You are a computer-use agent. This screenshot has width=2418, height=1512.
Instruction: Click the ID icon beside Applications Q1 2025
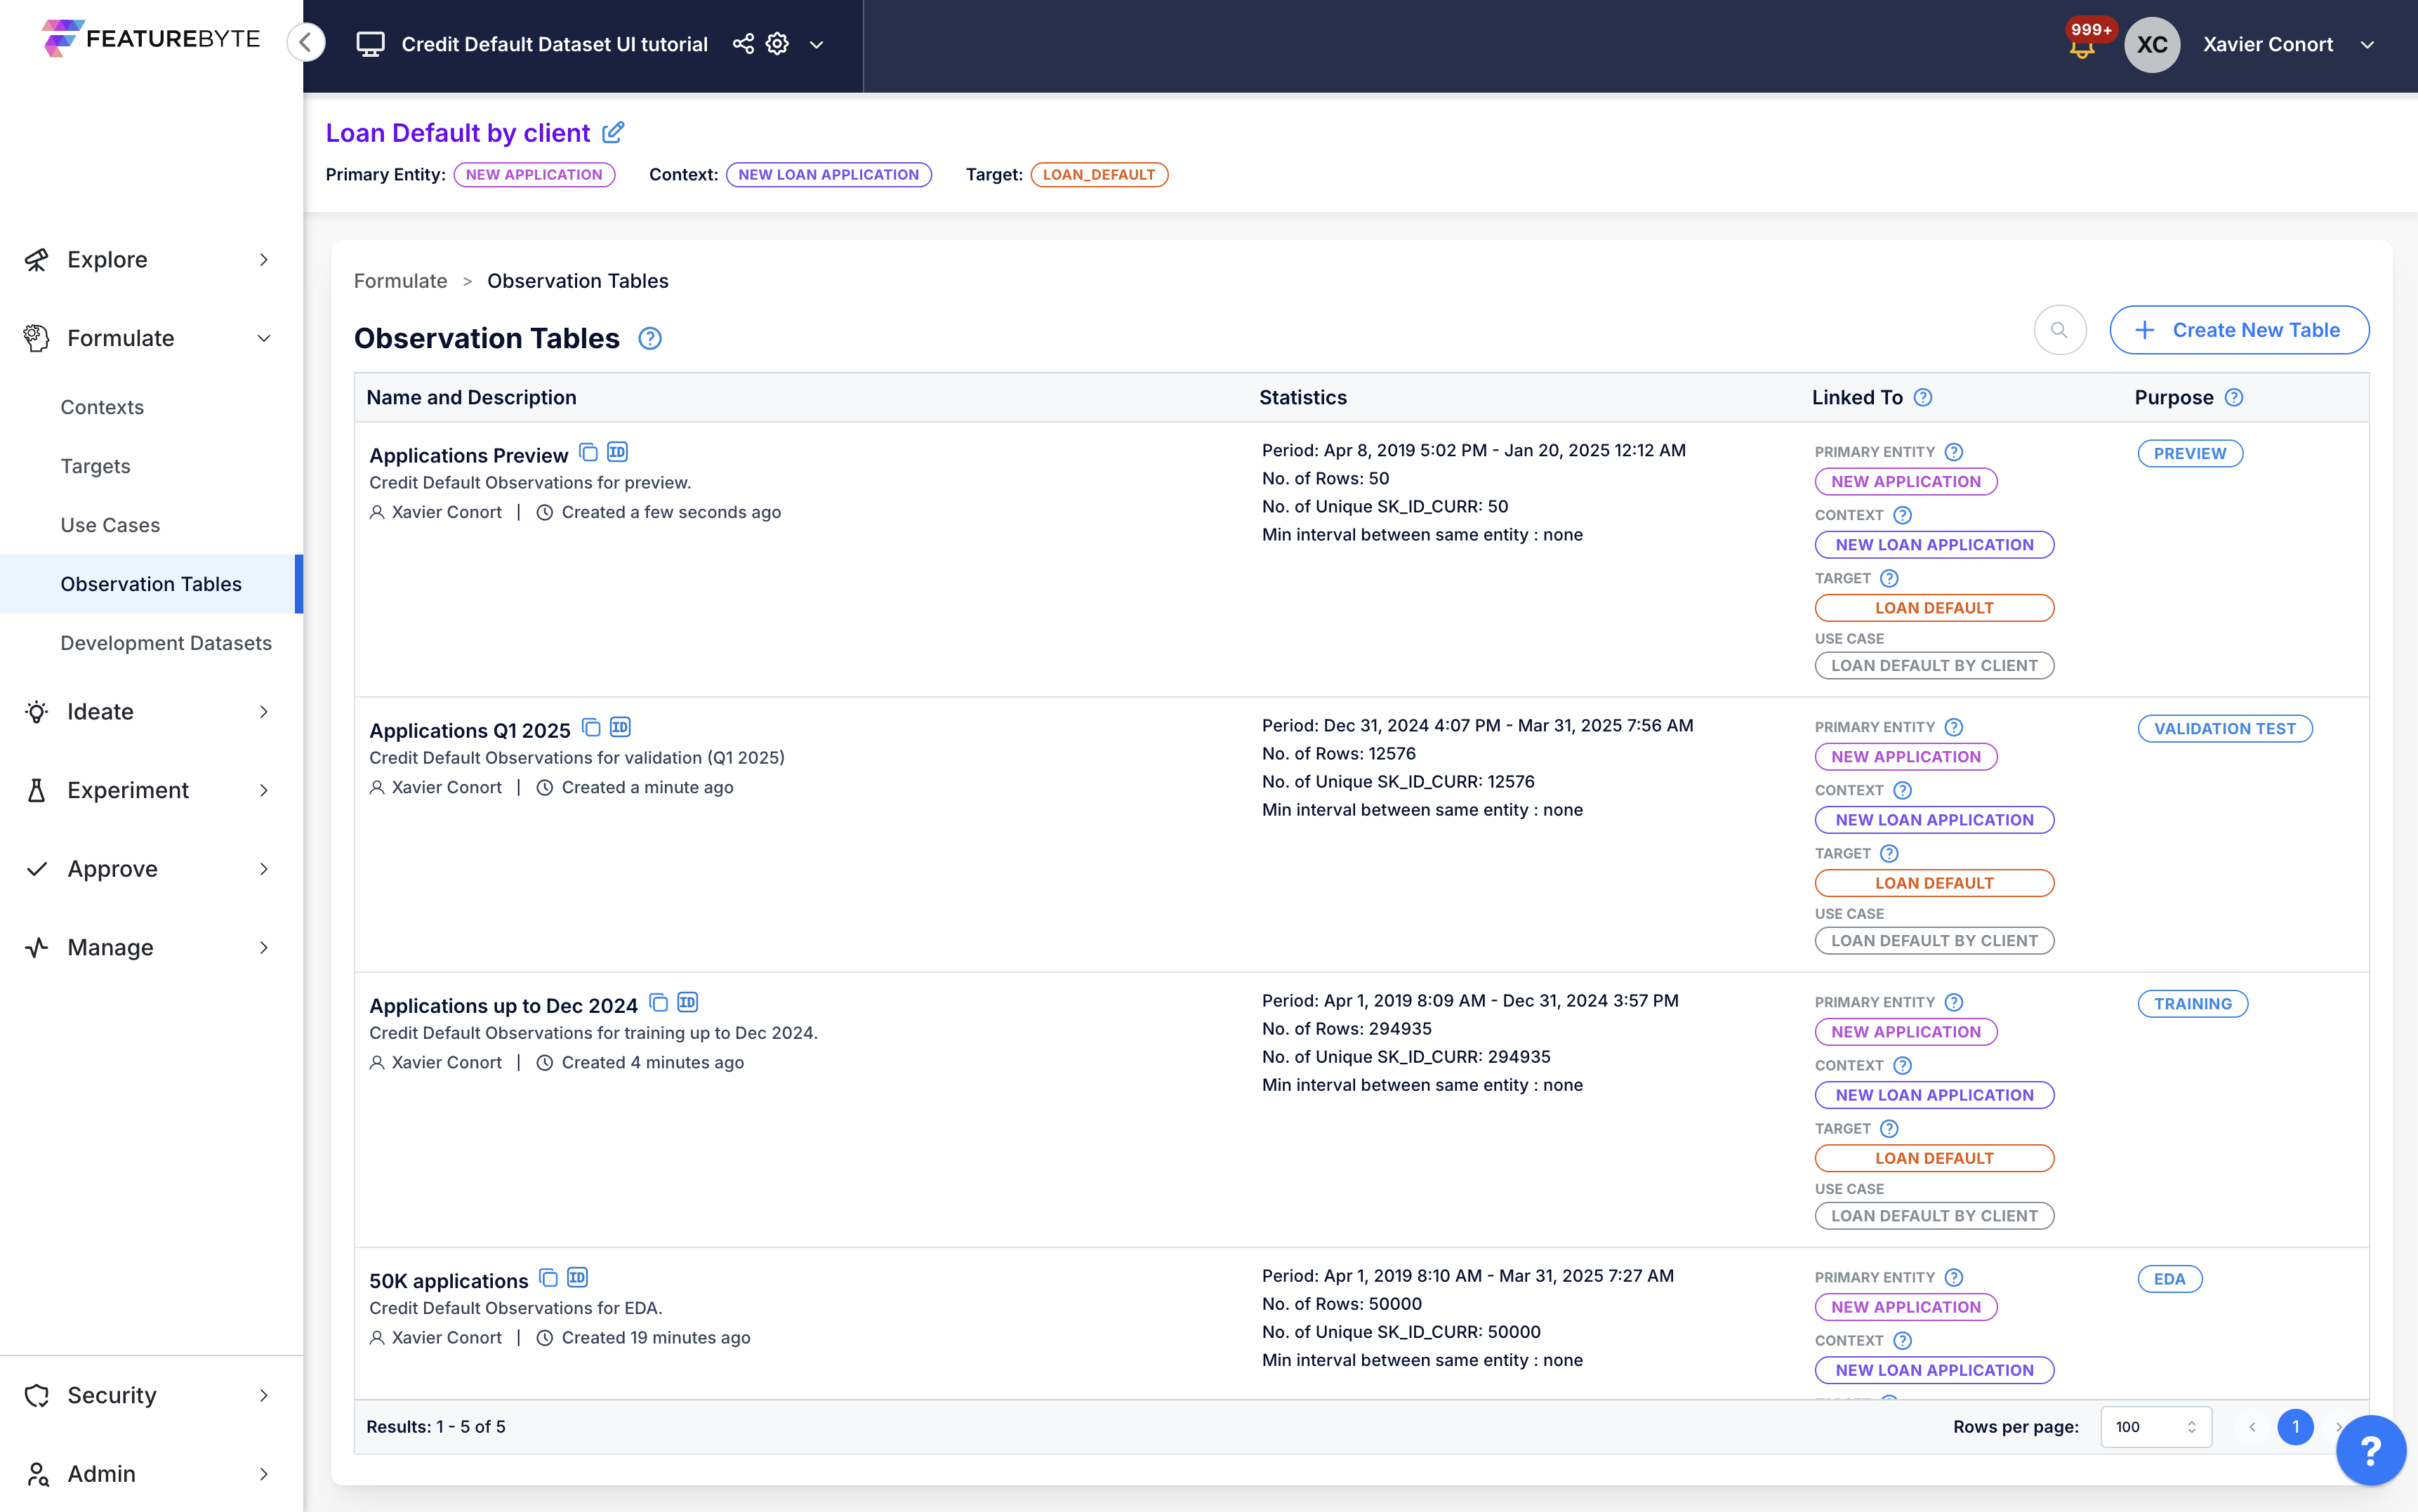click(620, 728)
